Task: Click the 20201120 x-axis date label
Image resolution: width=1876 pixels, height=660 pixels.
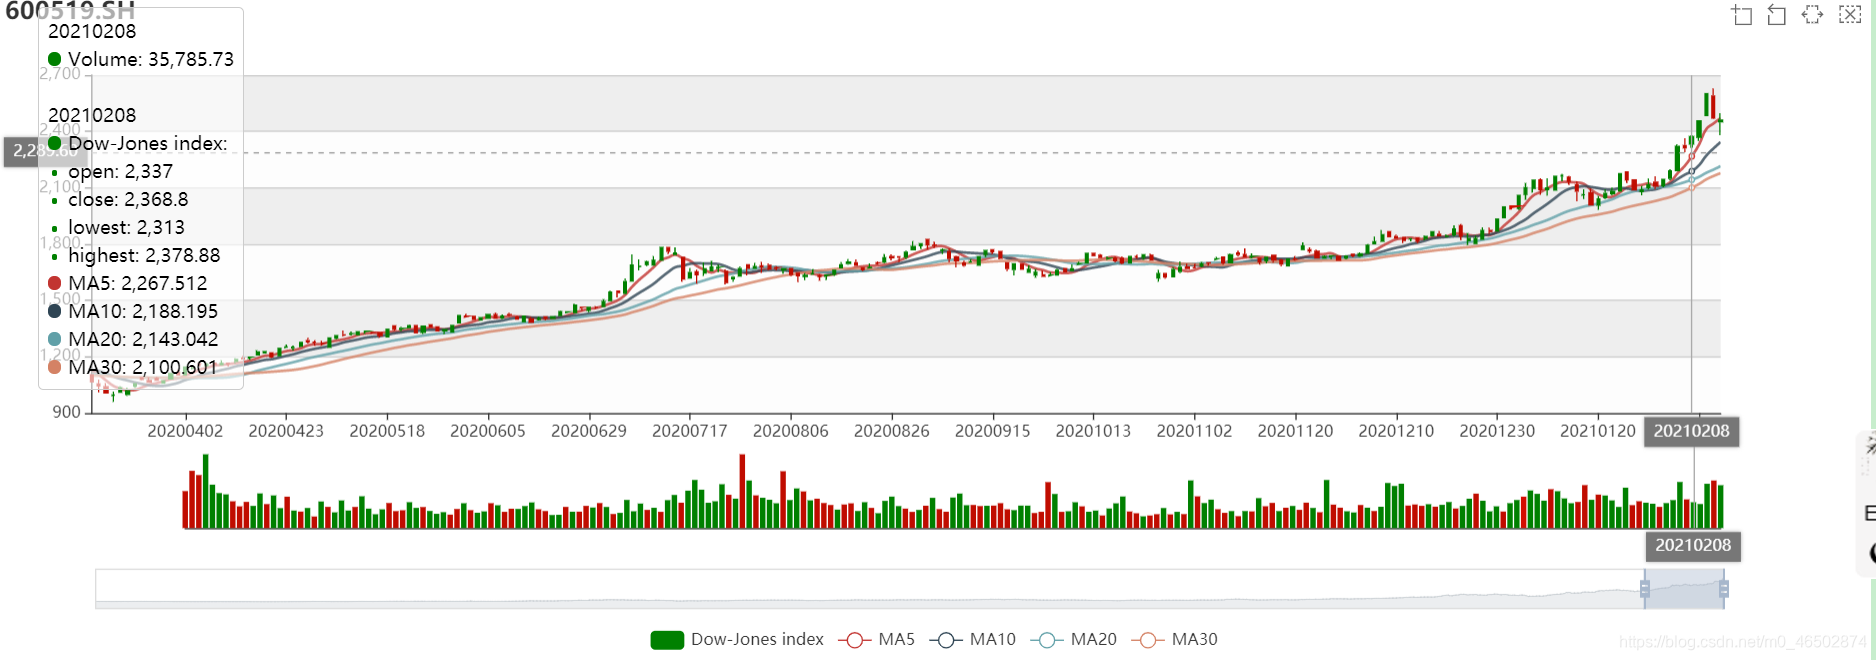Action: coord(1295,431)
